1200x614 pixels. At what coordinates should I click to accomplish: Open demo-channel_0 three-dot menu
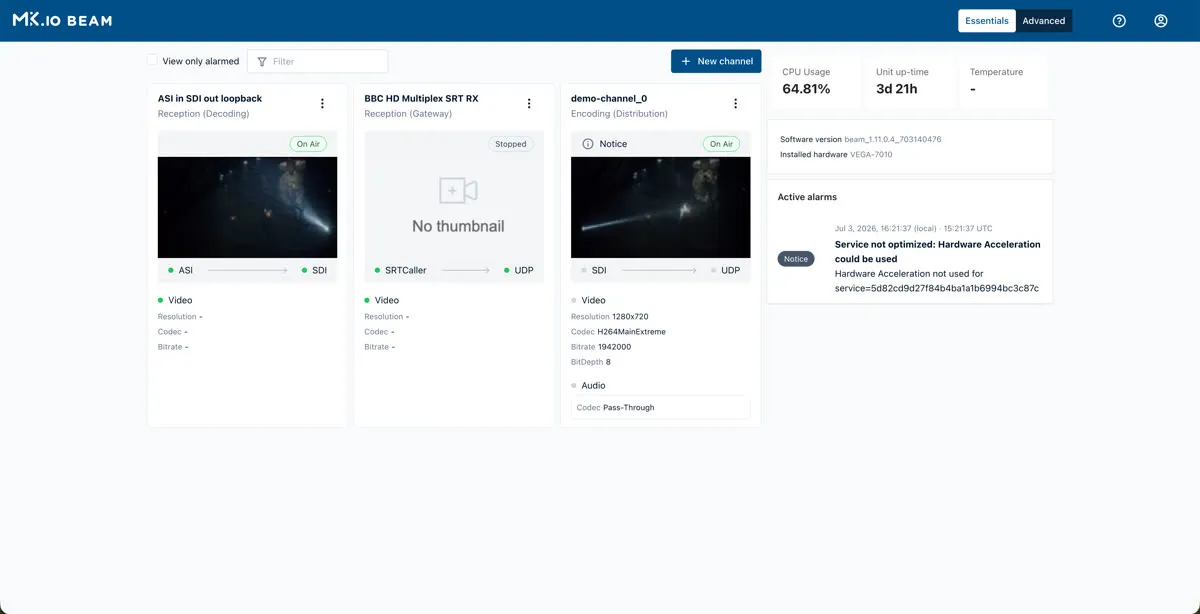click(736, 104)
